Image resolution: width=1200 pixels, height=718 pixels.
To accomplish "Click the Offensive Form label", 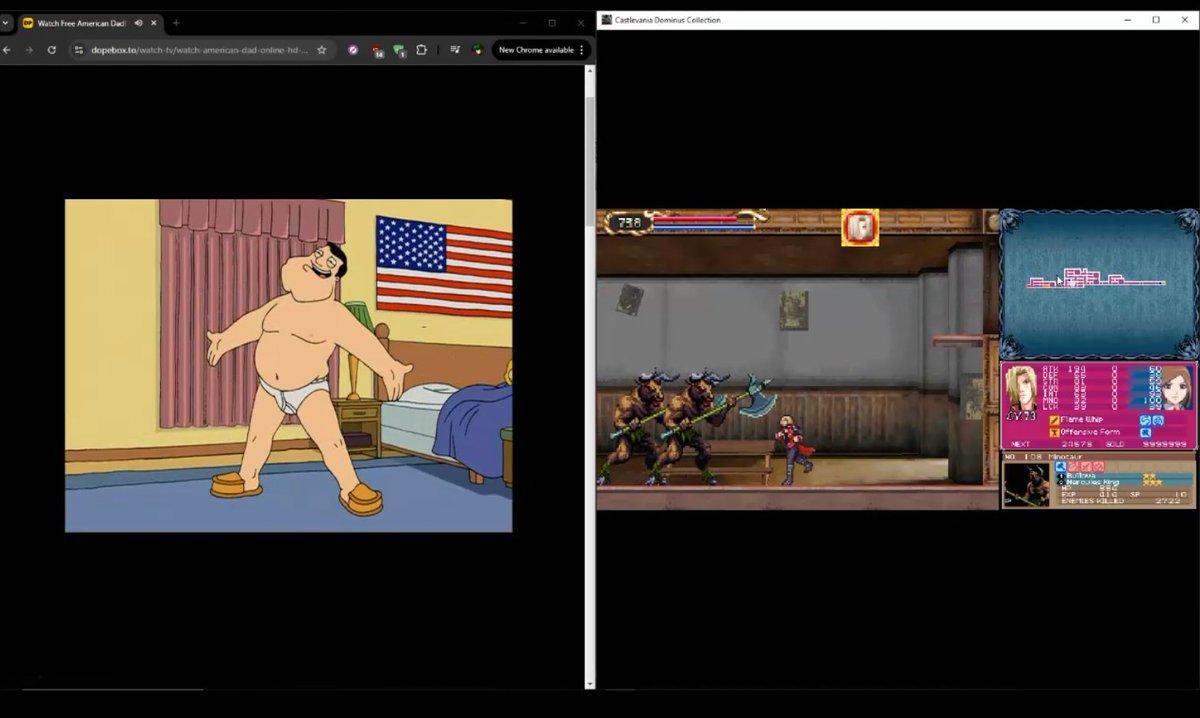I will (x=1090, y=432).
